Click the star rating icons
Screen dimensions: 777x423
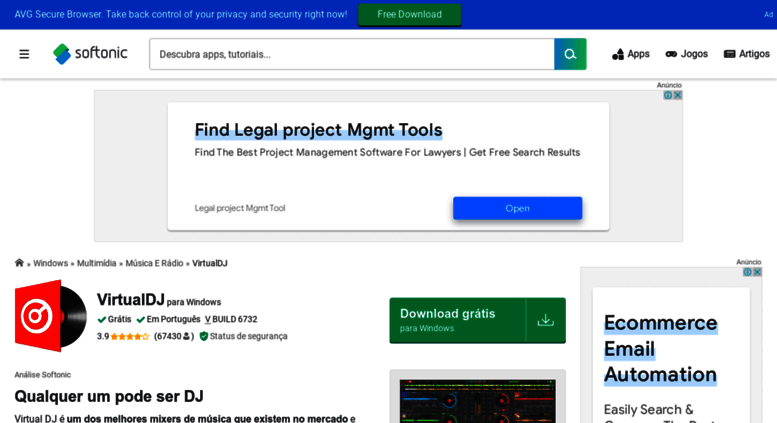[x=129, y=336]
